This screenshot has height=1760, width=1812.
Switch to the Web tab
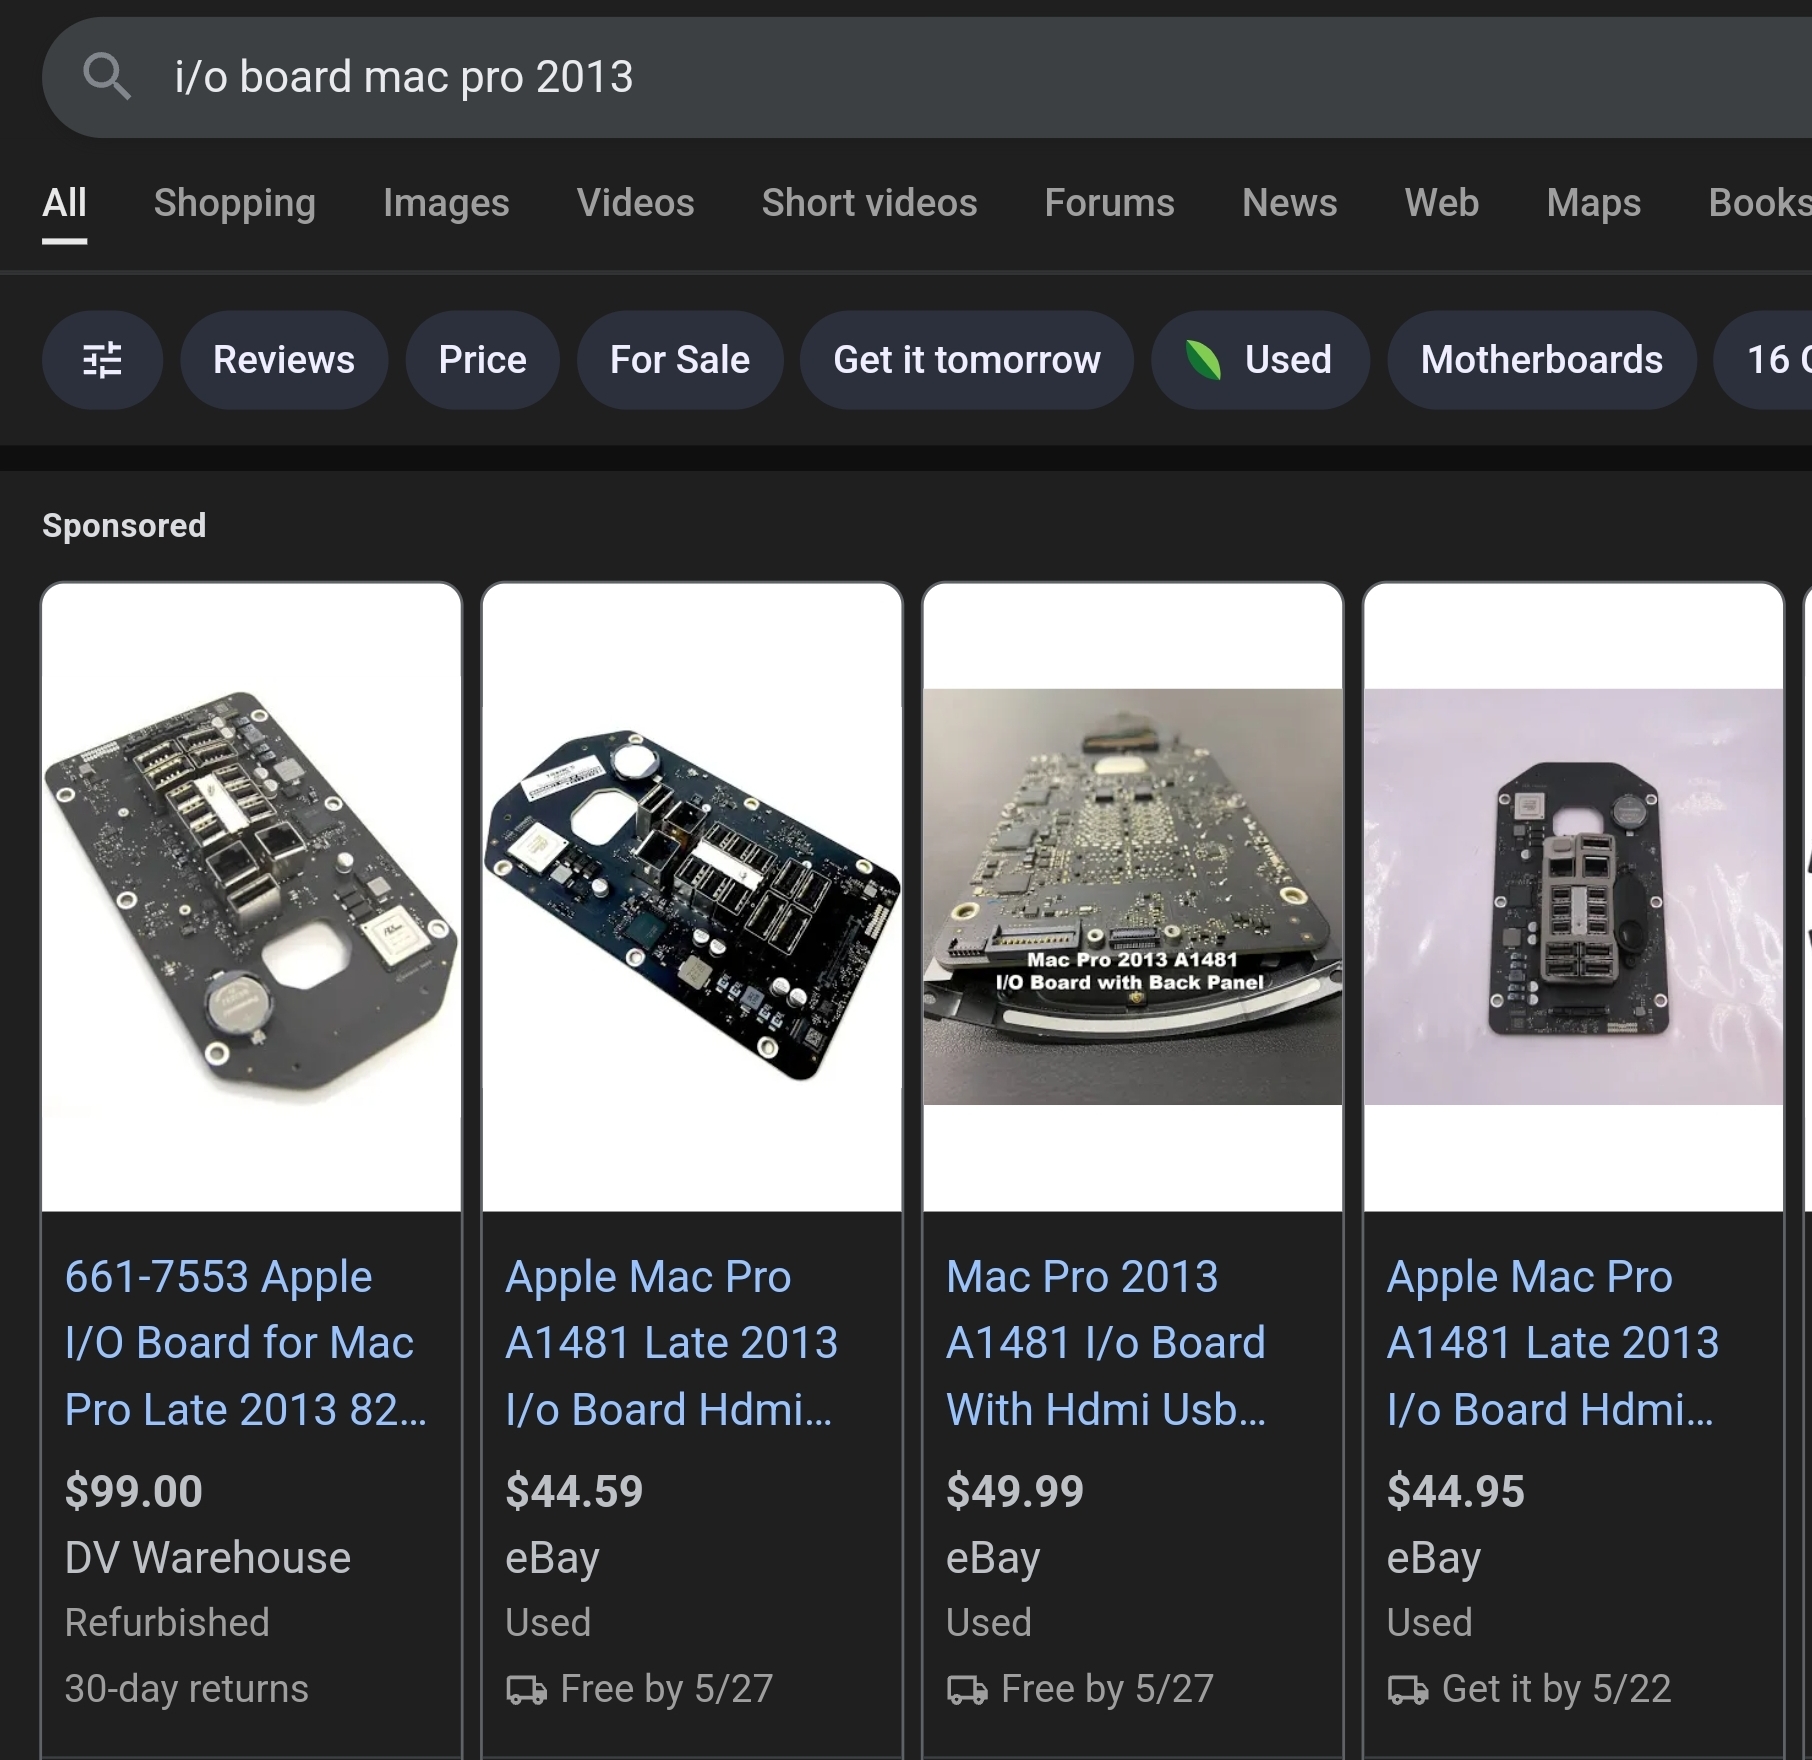tap(1442, 203)
